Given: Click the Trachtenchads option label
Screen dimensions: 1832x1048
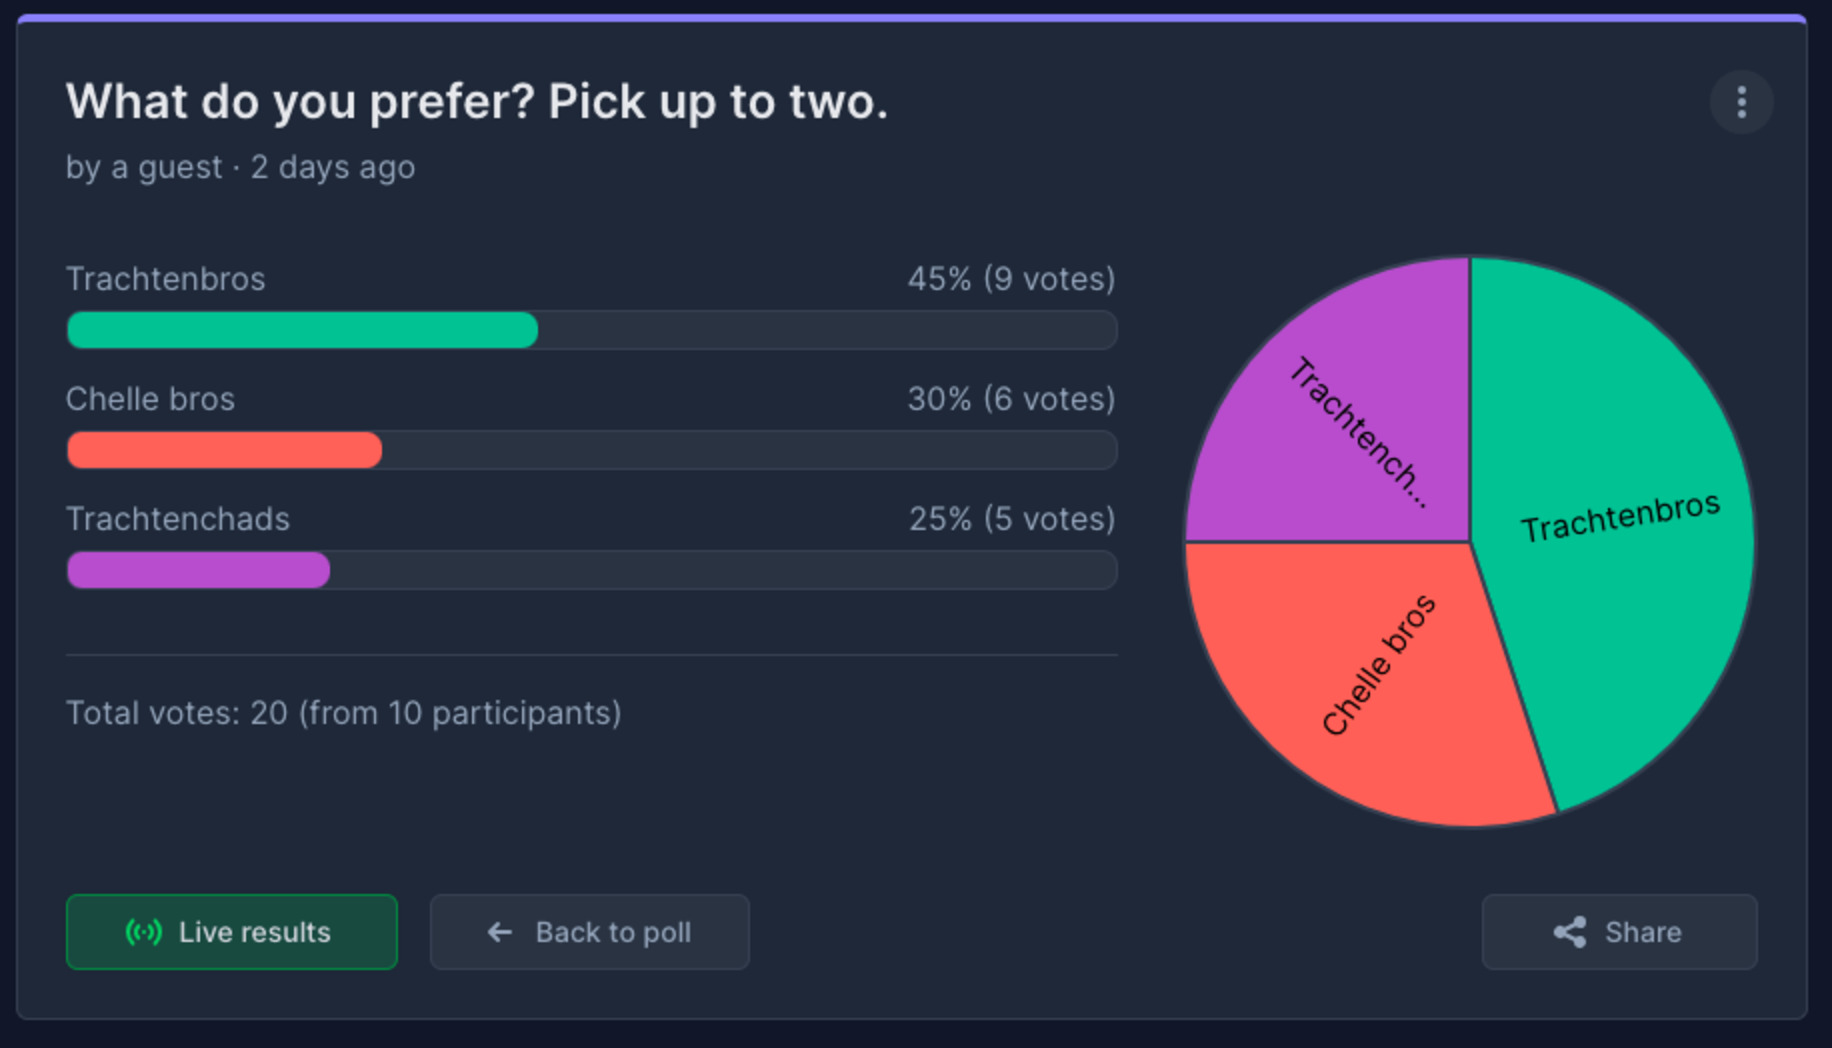Looking at the screenshot, I should pos(178,519).
